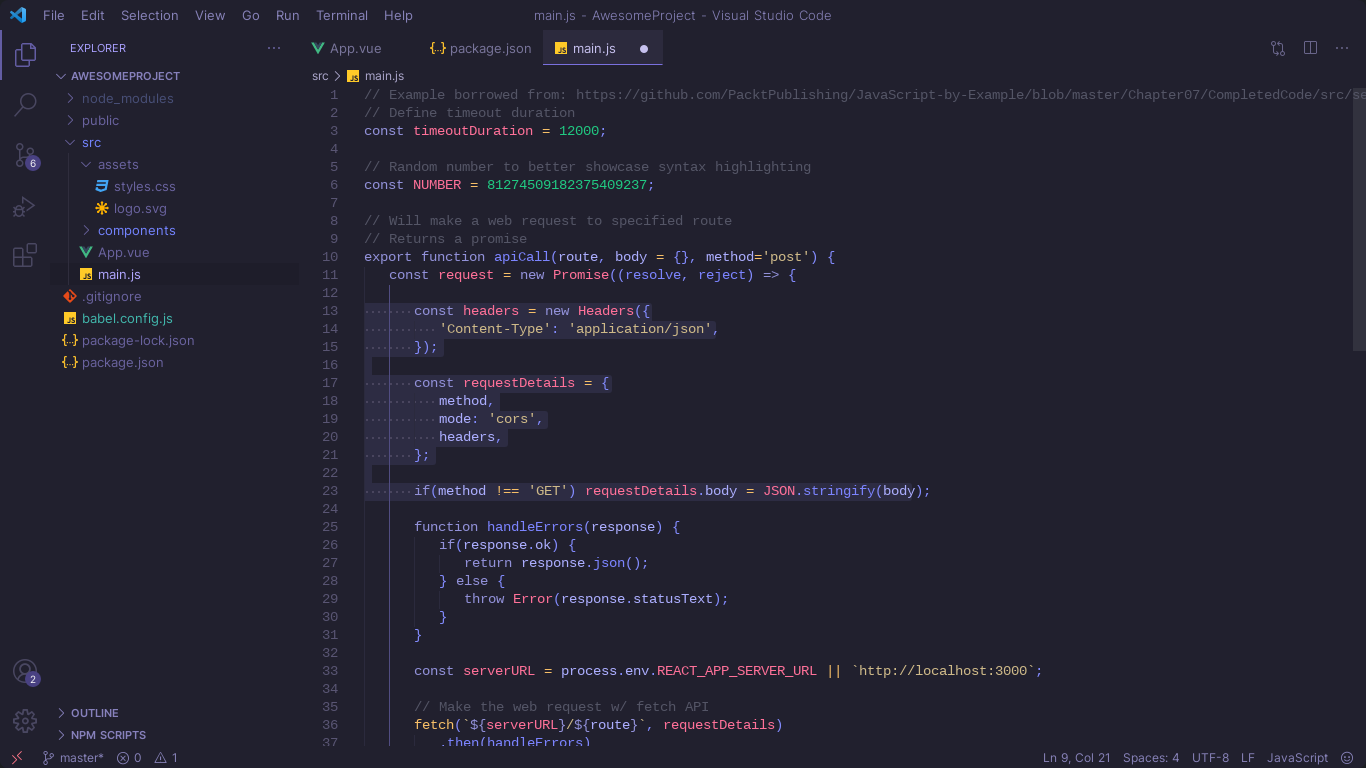Open Source Control view with 6 changes
Viewport: 1366px width, 768px height.
point(25,155)
